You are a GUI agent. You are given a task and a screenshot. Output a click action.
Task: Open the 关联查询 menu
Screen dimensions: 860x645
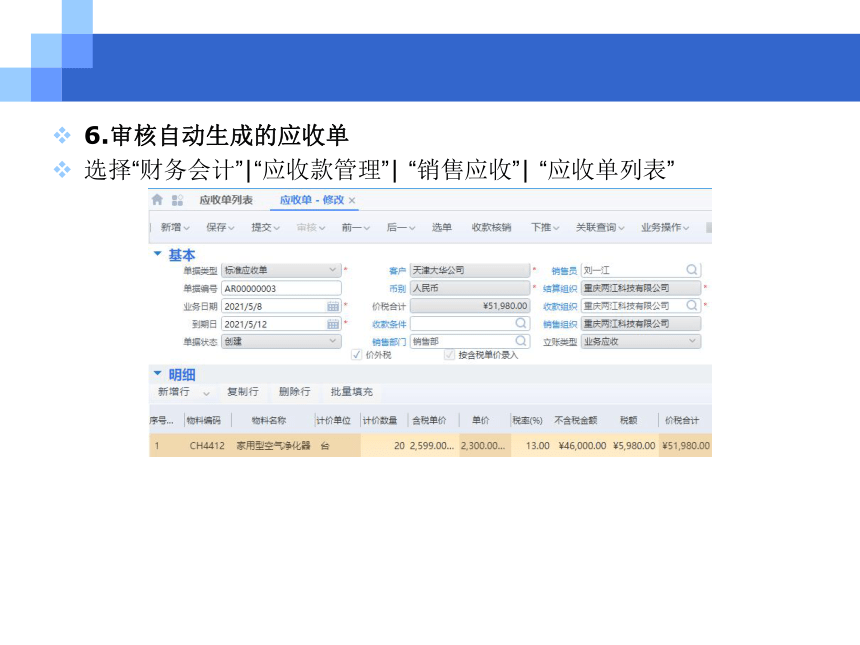click(600, 227)
